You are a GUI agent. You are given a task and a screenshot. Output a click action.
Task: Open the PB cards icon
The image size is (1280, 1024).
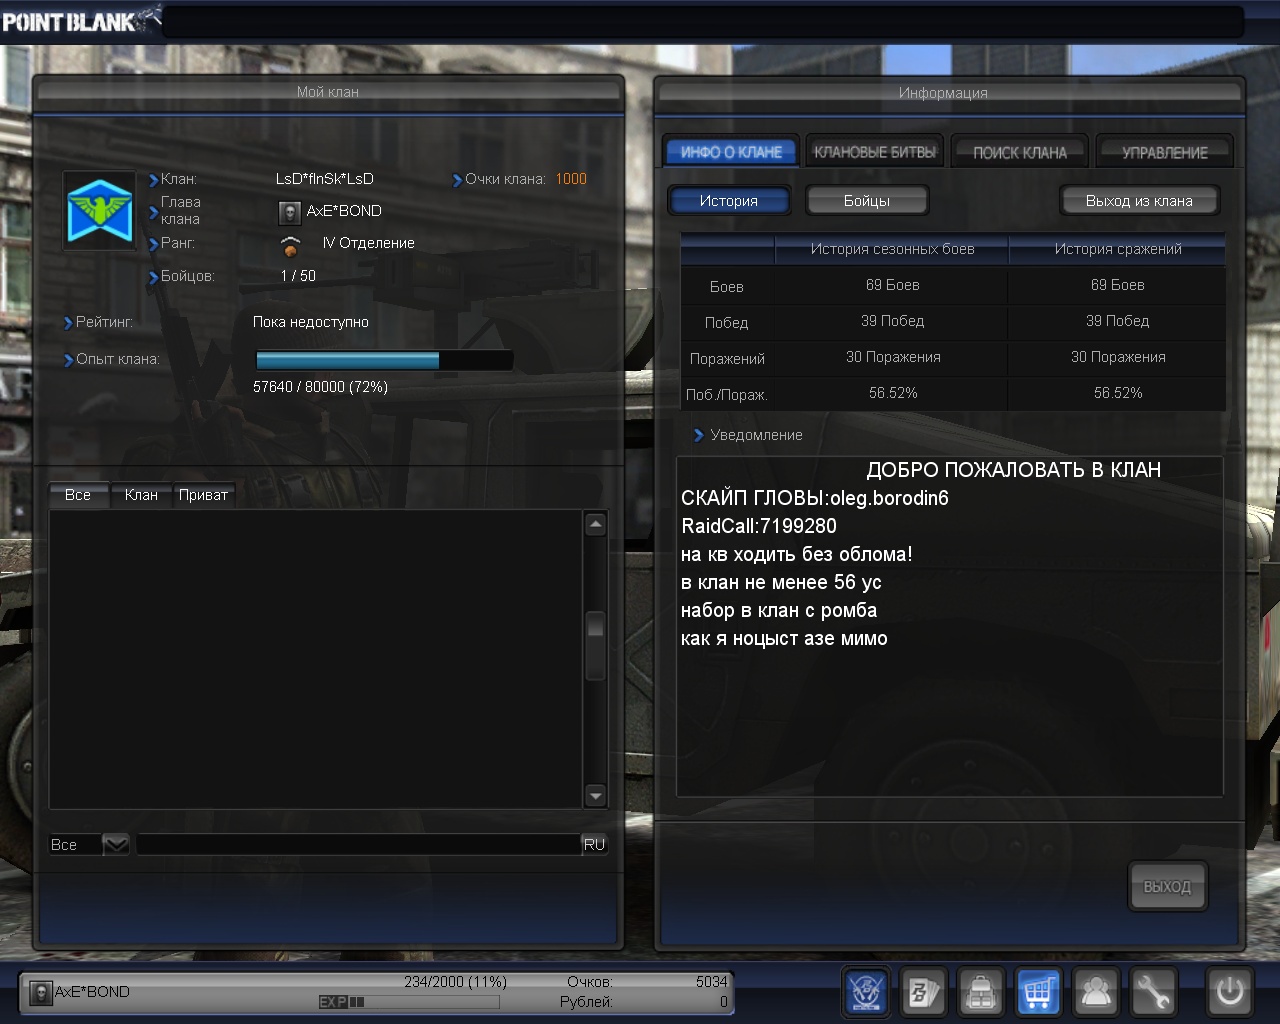[x=923, y=992]
